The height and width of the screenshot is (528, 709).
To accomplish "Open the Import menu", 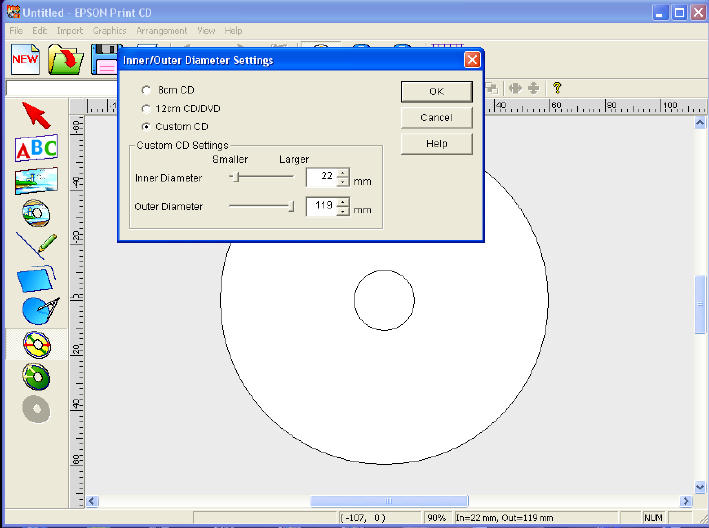I will (70, 31).
